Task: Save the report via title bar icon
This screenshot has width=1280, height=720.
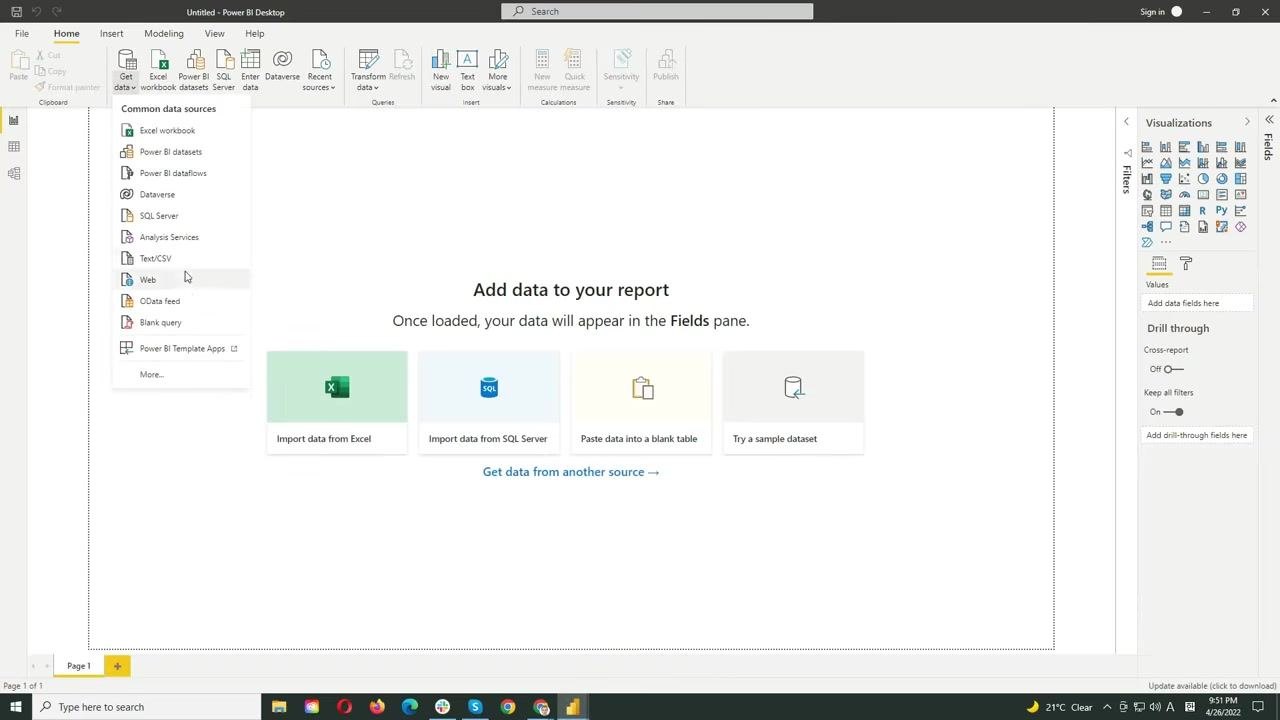Action: (16, 12)
